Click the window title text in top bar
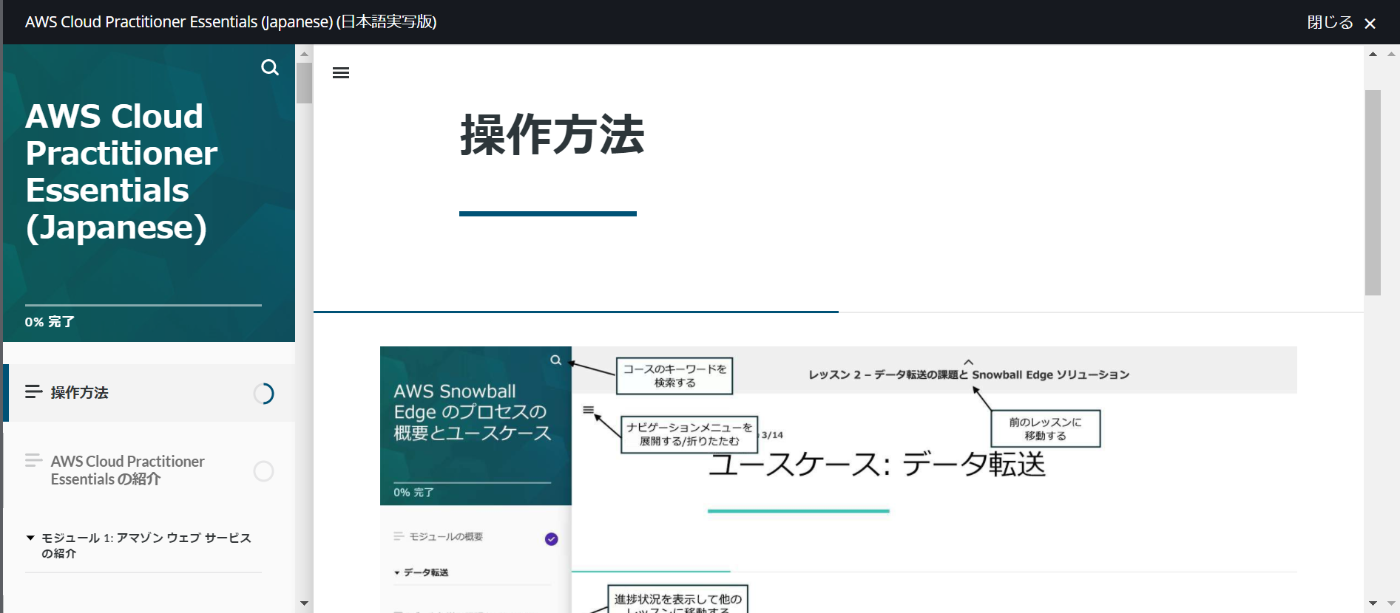This screenshot has height=613, width=1400. 230,22
